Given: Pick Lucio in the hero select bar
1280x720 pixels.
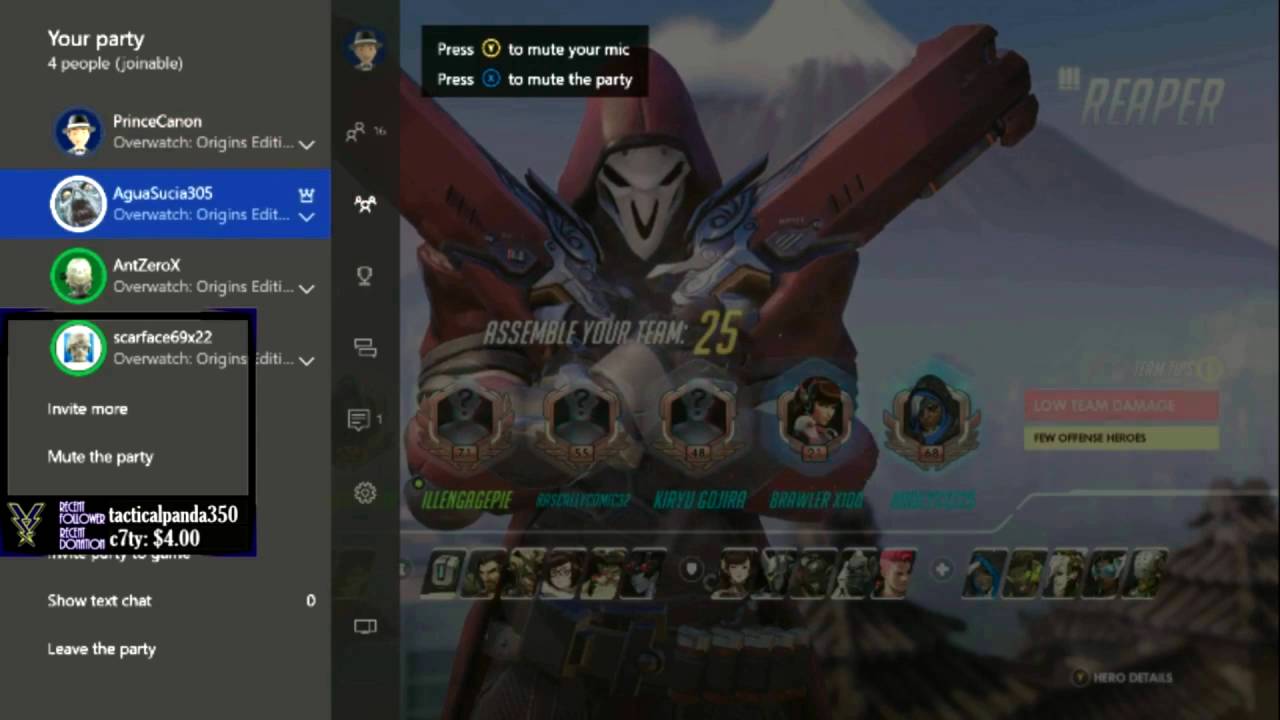Looking at the screenshot, I should pyautogui.click(x=1025, y=574).
